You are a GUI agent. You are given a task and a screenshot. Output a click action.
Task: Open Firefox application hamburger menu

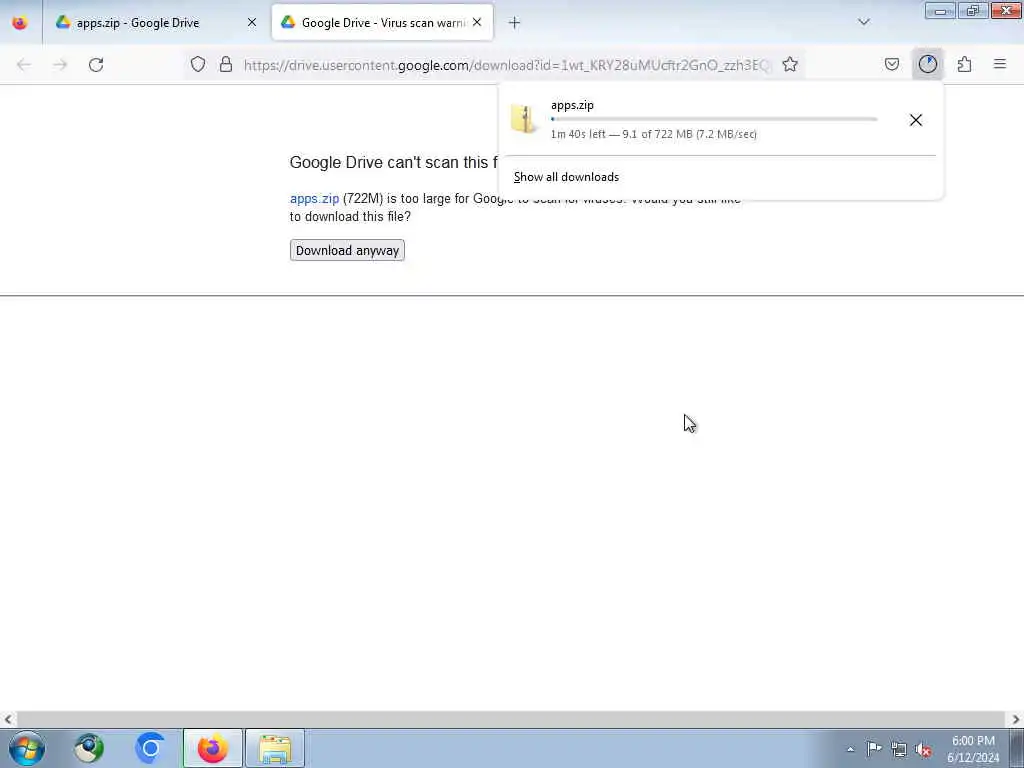(x=1000, y=65)
